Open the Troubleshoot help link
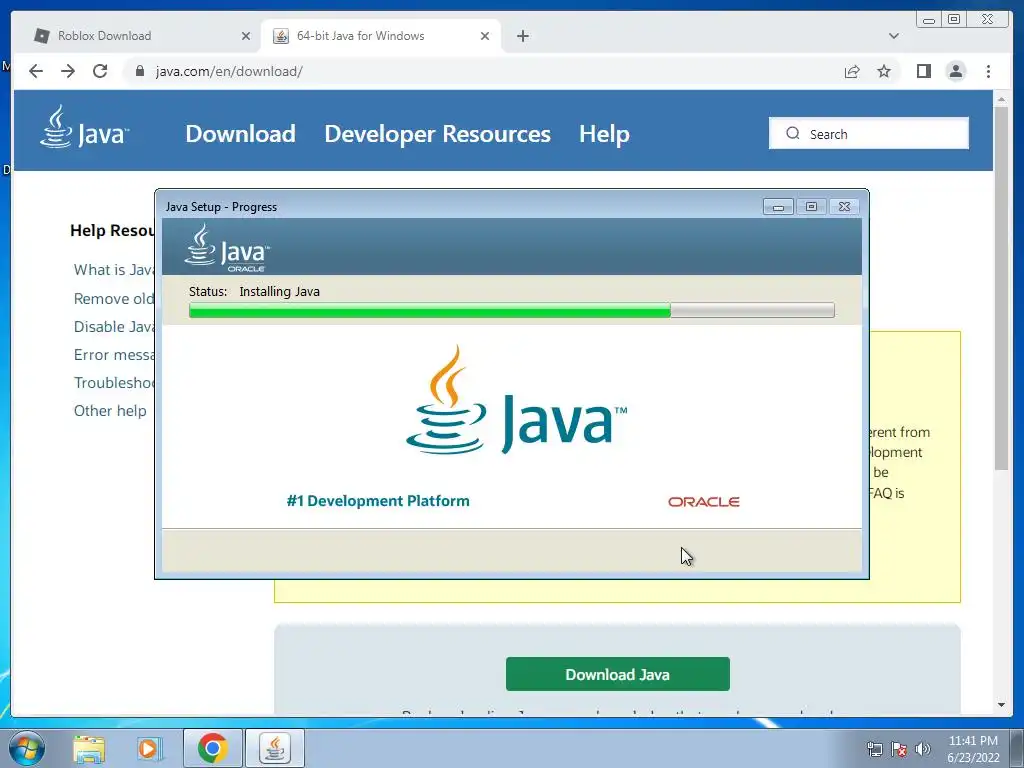This screenshot has width=1024, height=768. tap(114, 383)
